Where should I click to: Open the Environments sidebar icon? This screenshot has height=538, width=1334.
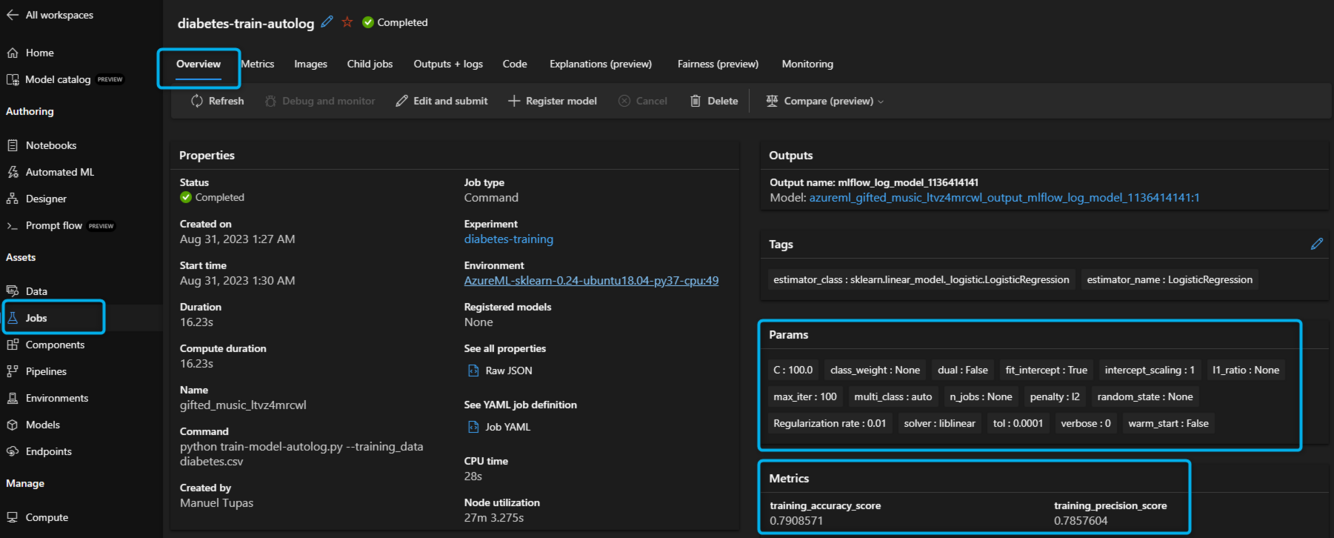(12, 398)
